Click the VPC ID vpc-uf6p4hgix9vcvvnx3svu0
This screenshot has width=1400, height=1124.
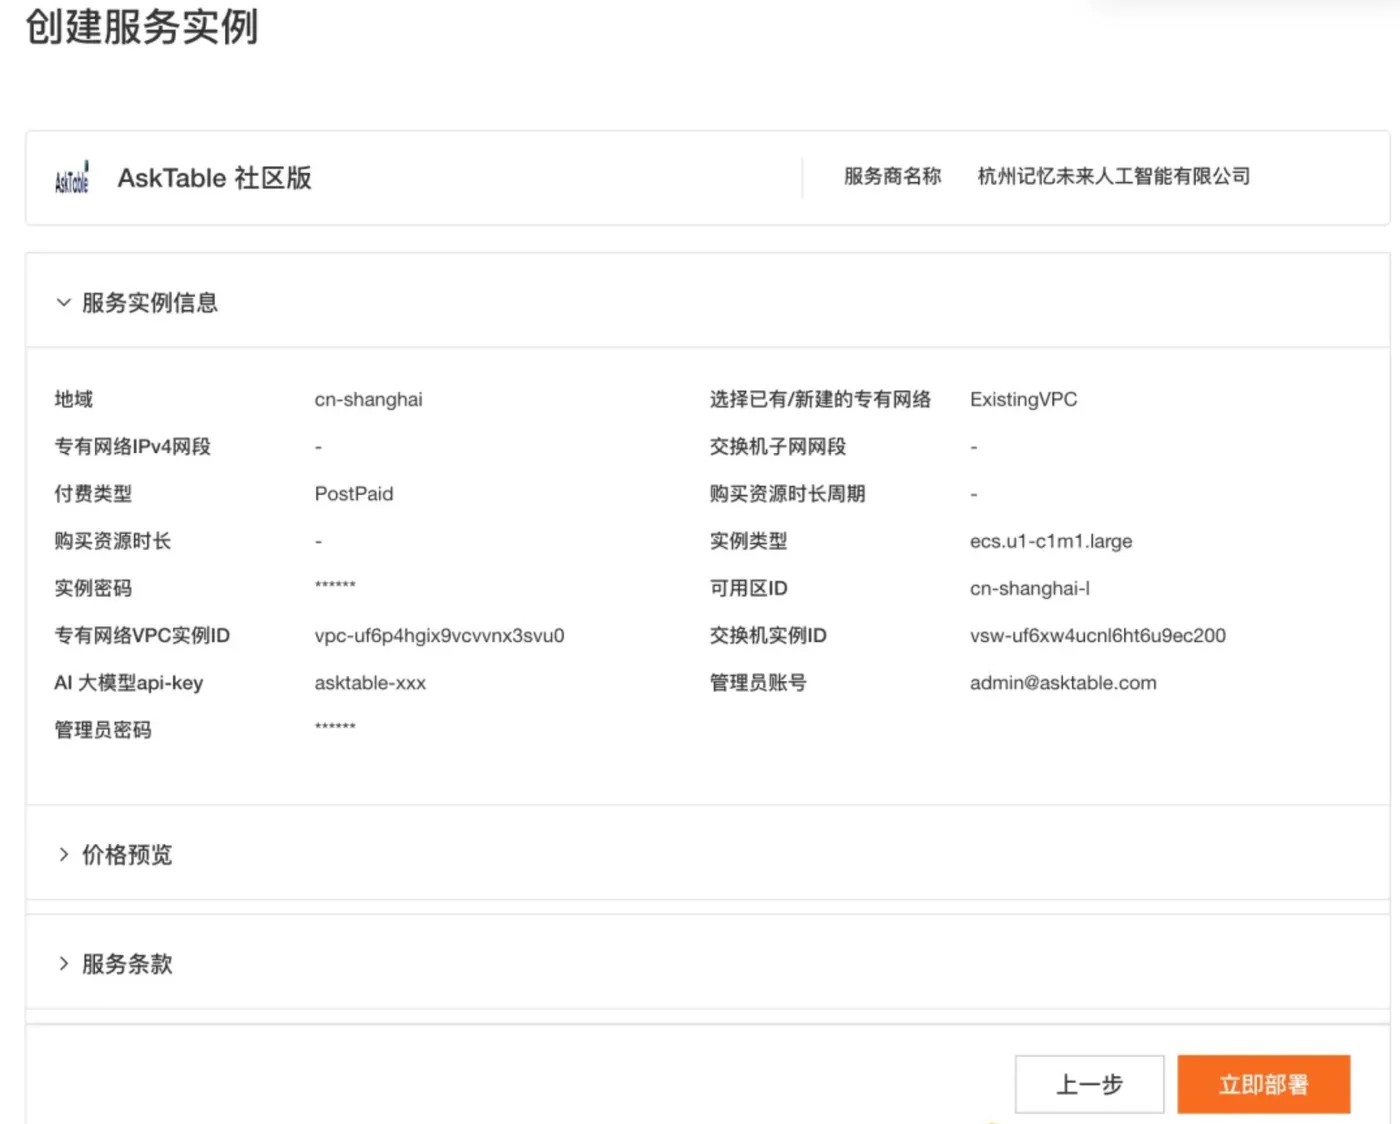439,635
